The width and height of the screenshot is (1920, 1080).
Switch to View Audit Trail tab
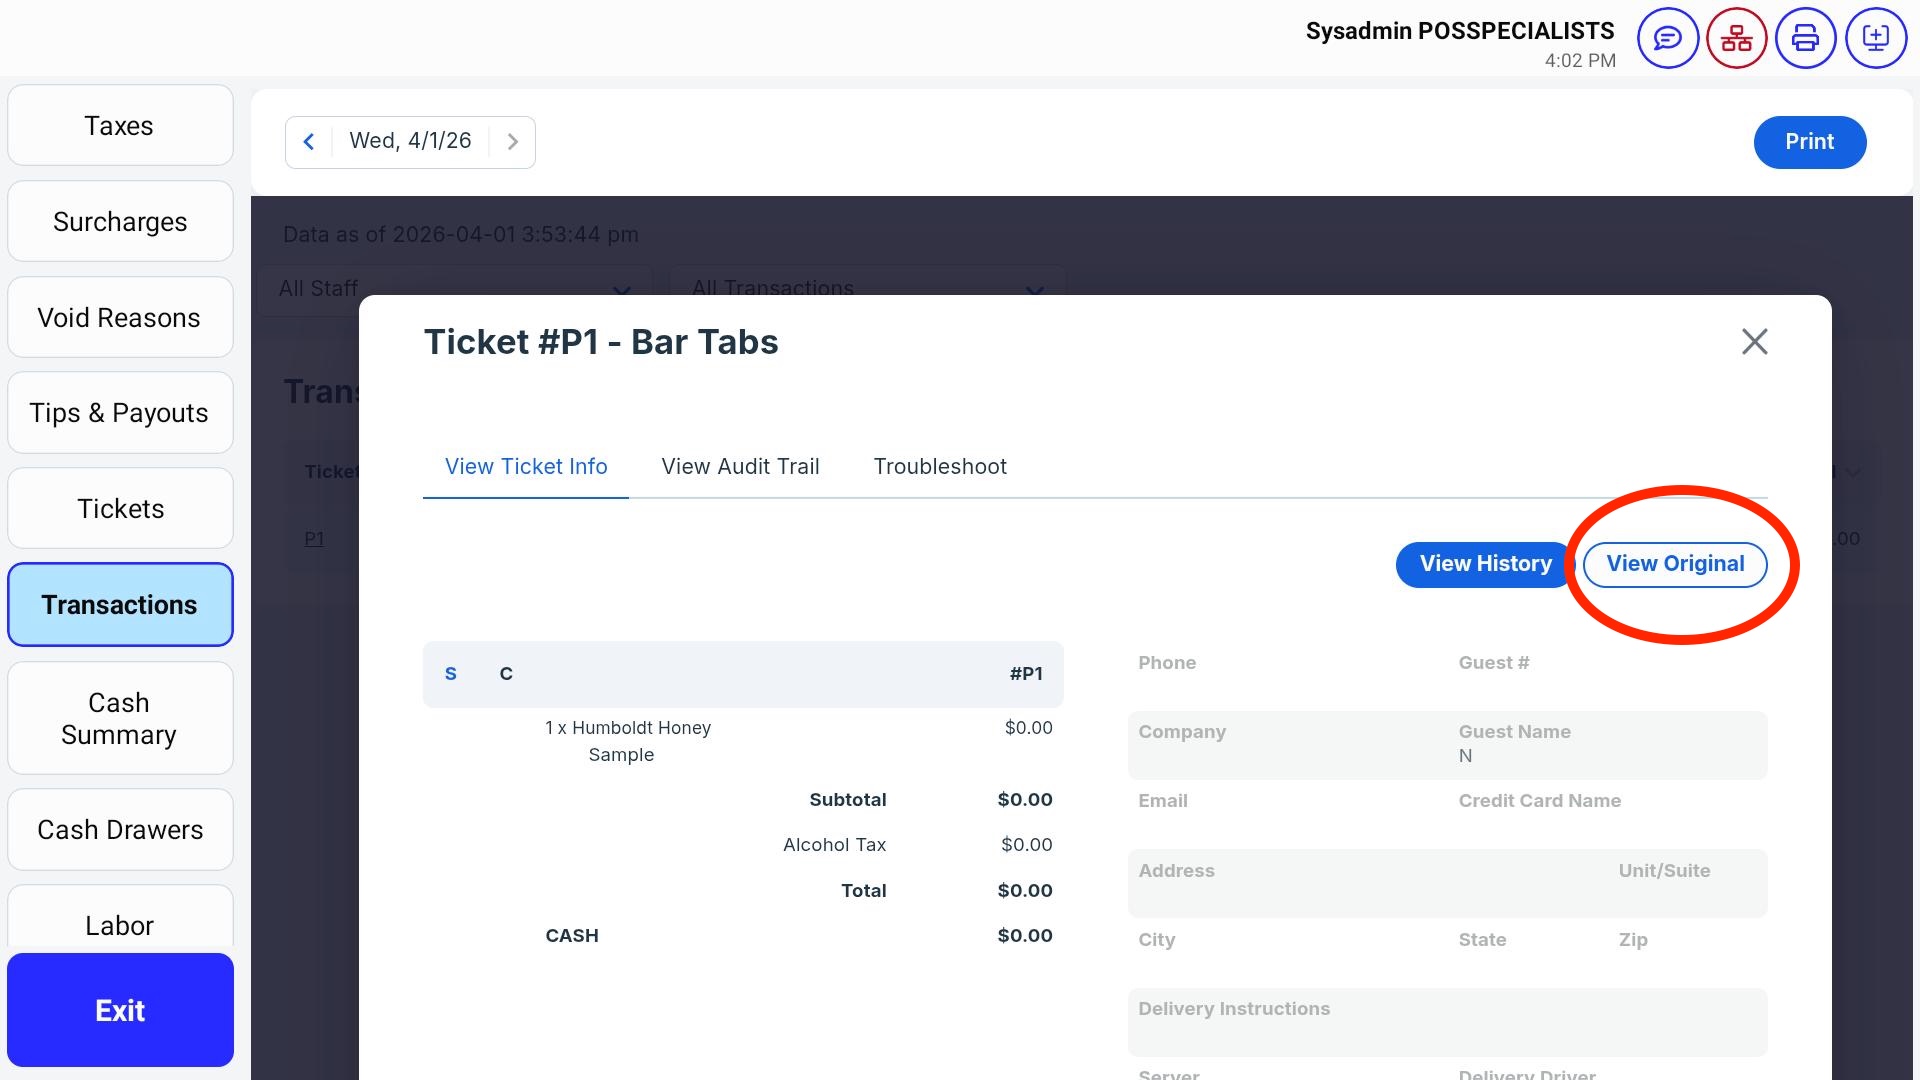tap(740, 467)
